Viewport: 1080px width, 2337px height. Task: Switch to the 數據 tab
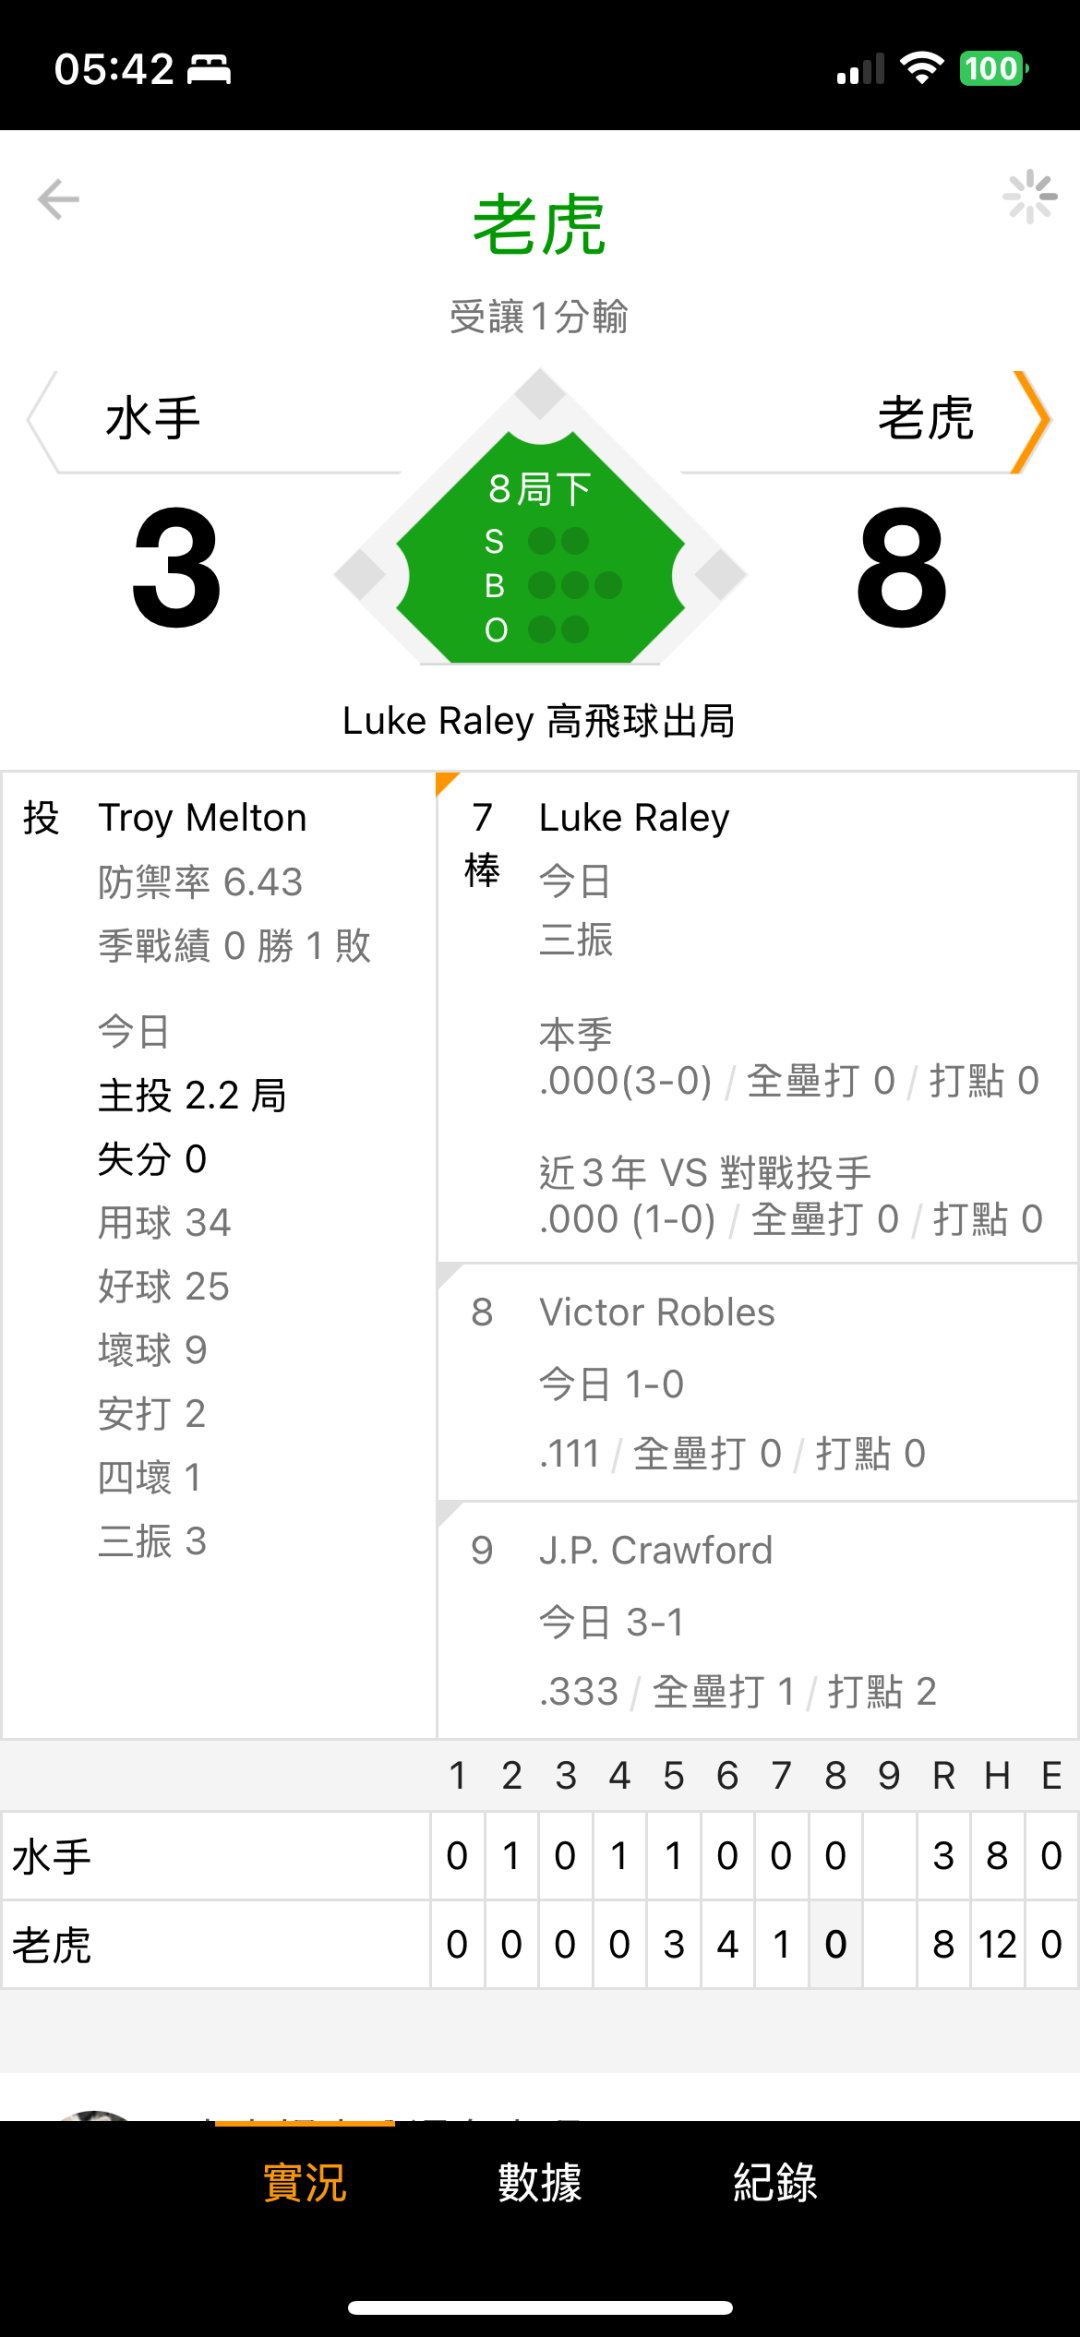pyautogui.click(x=540, y=2182)
